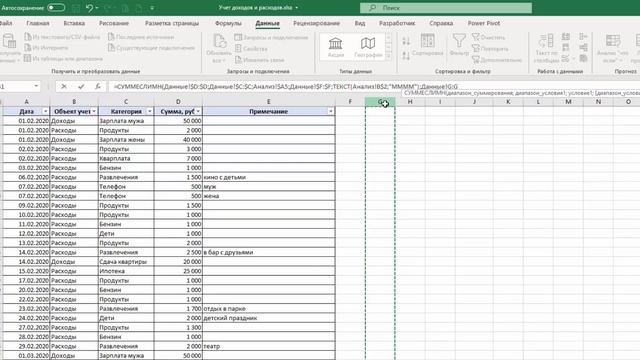Open the Категория column filter dropdown
The image size is (640, 360).
click(x=149, y=111)
